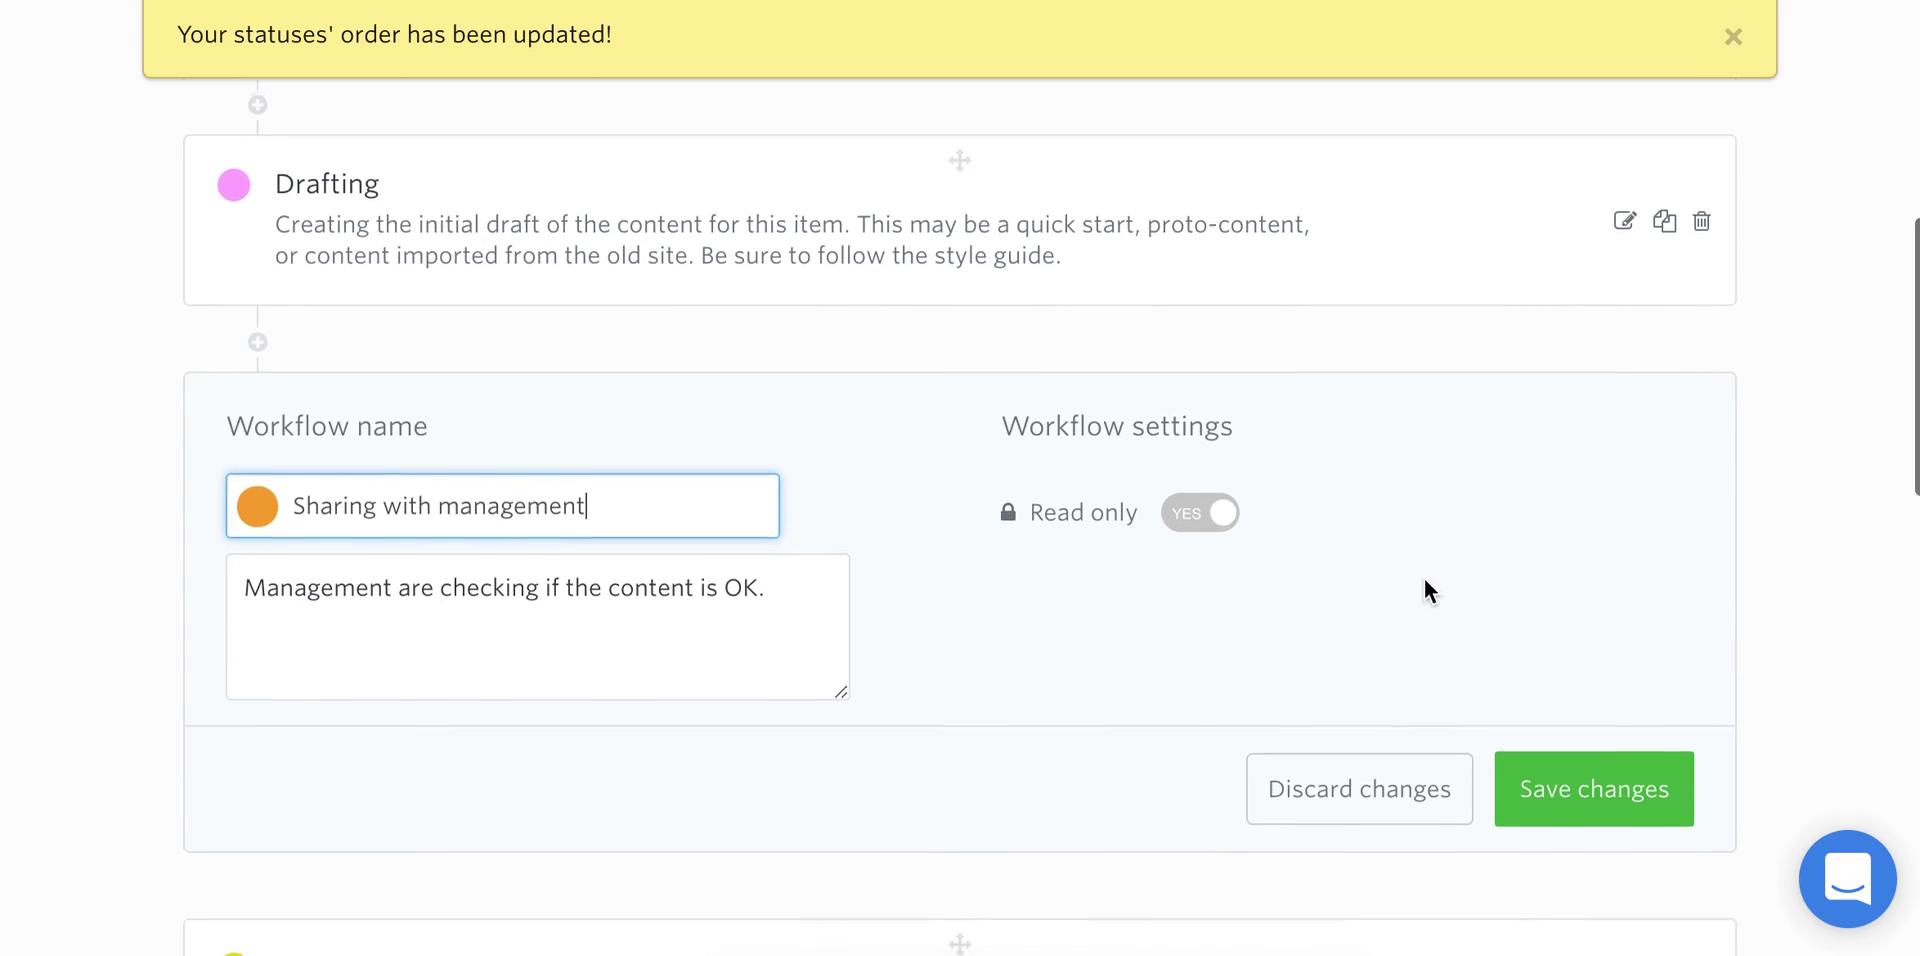Click into the workflow description textarea
This screenshot has width=1920, height=956.
click(538, 627)
